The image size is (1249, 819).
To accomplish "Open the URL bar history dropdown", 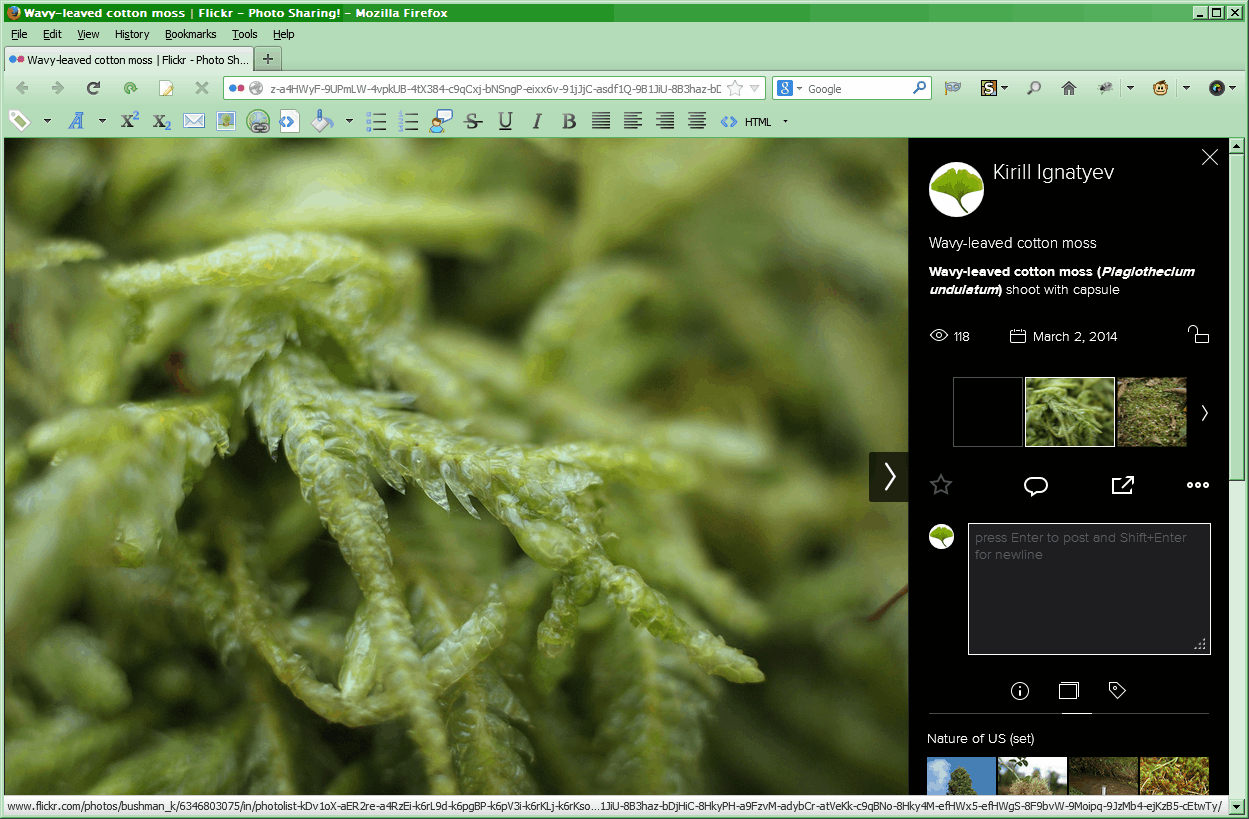I will tap(754, 88).
